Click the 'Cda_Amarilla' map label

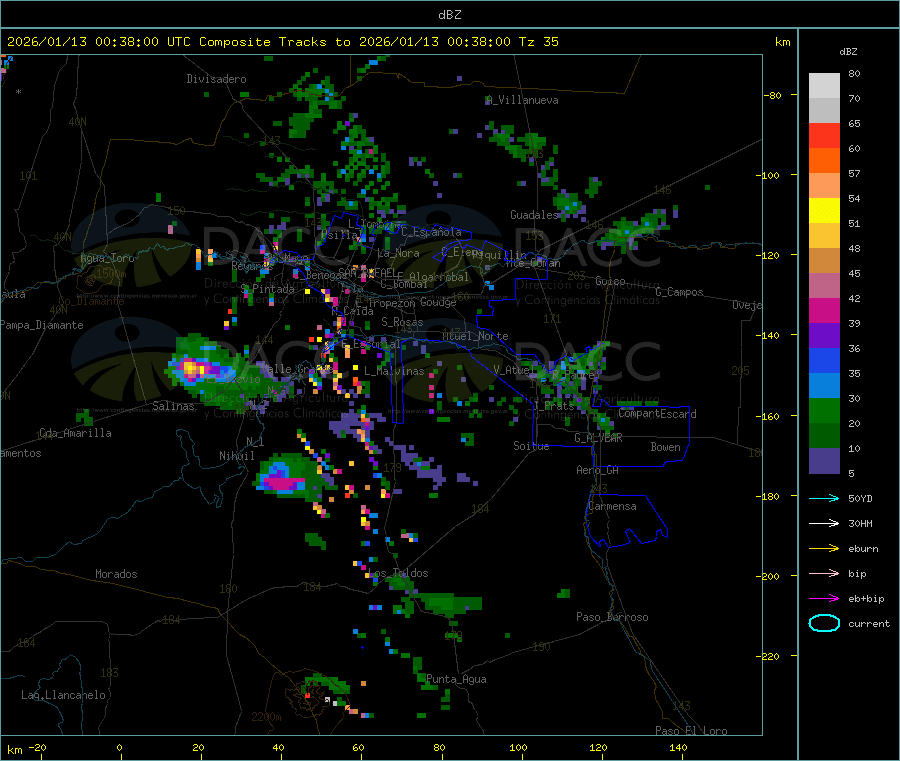pos(75,433)
